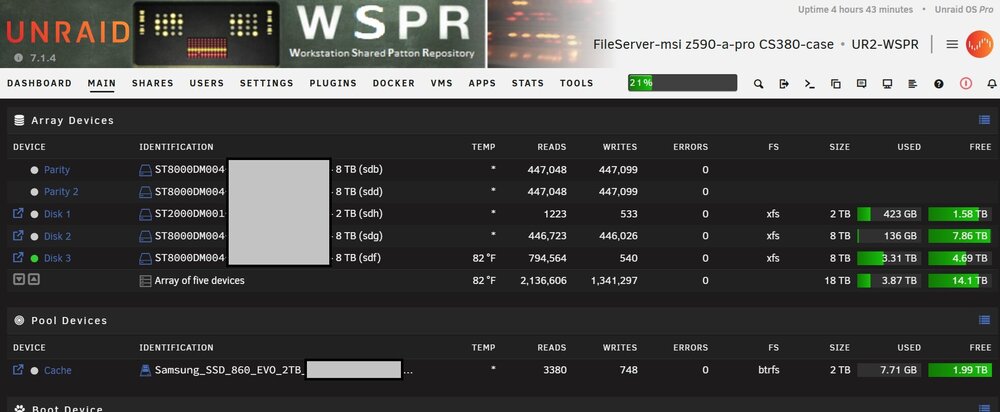Browse Cache pool via its open-link icon
The height and width of the screenshot is (412, 1000).
click(x=18, y=370)
